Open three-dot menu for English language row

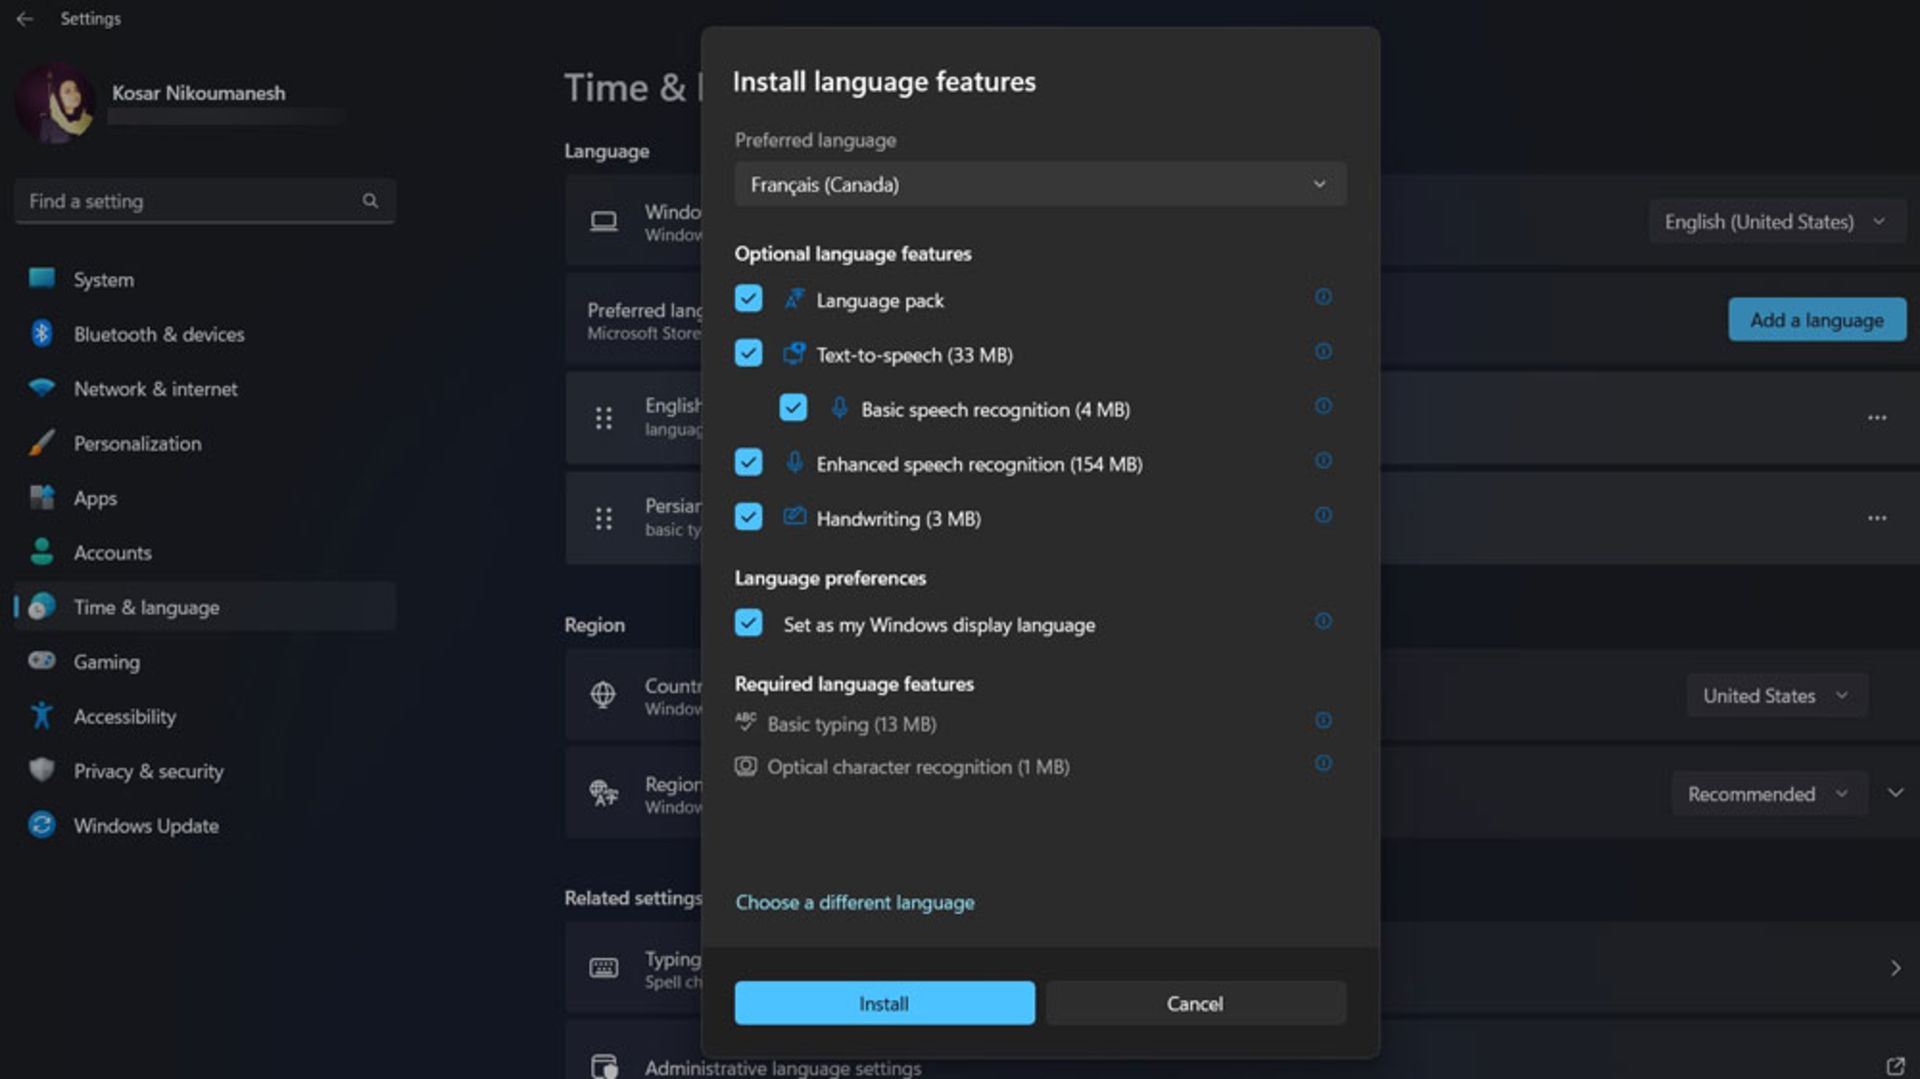1876,418
